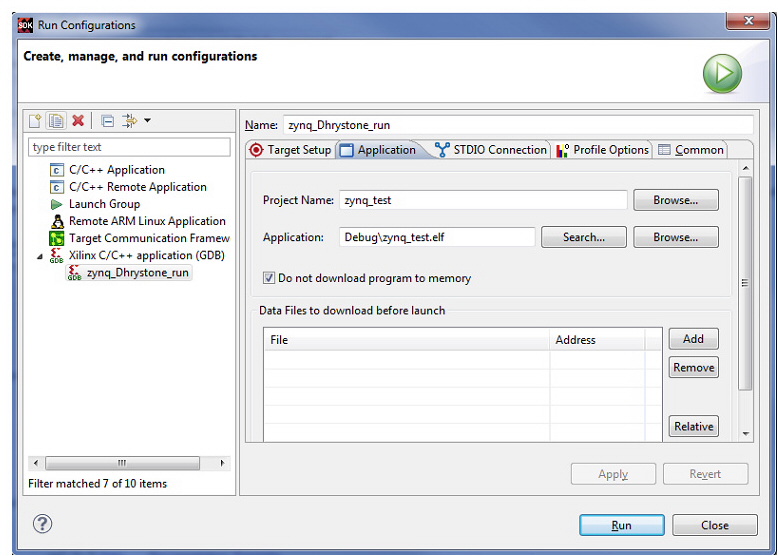Click the tree horizontal scrollbar left arrow

(36, 463)
